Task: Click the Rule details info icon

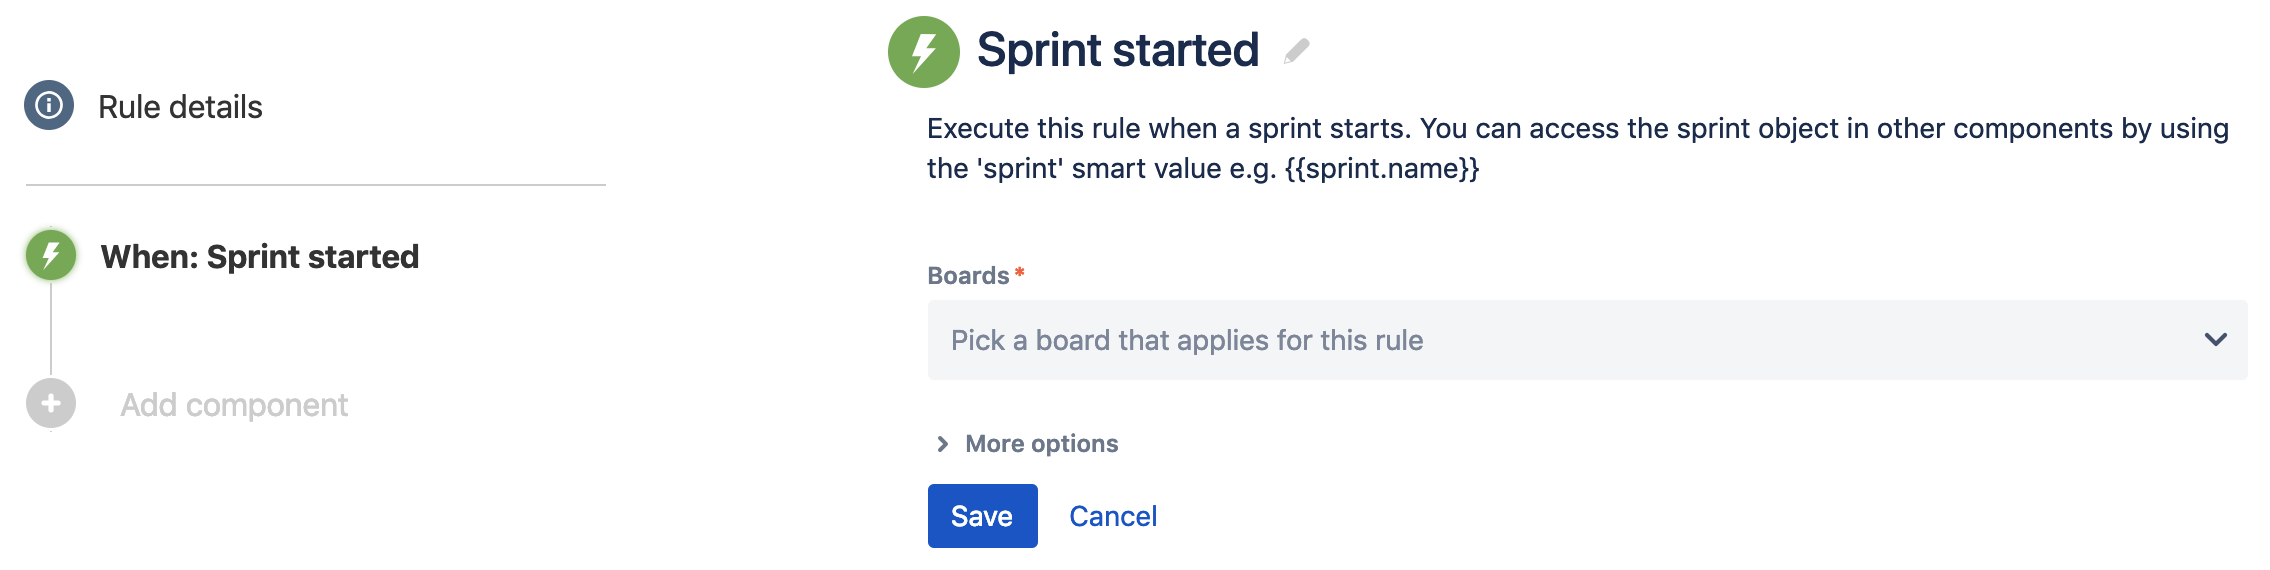Action: click(x=49, y=105)
